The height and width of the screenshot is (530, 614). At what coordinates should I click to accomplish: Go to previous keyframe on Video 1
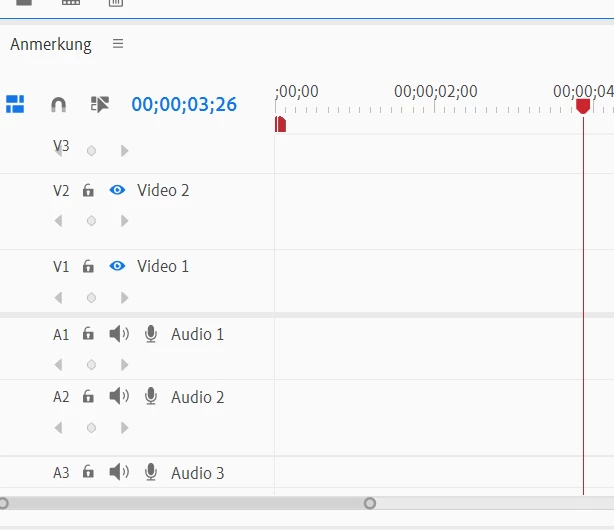click(58, 298)
